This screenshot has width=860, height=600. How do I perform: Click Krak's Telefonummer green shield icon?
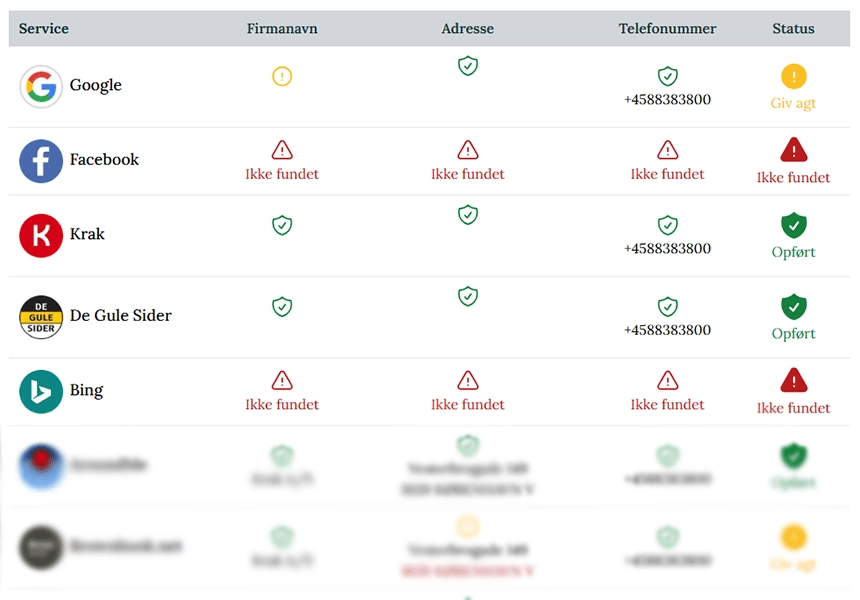coord(667,225)
